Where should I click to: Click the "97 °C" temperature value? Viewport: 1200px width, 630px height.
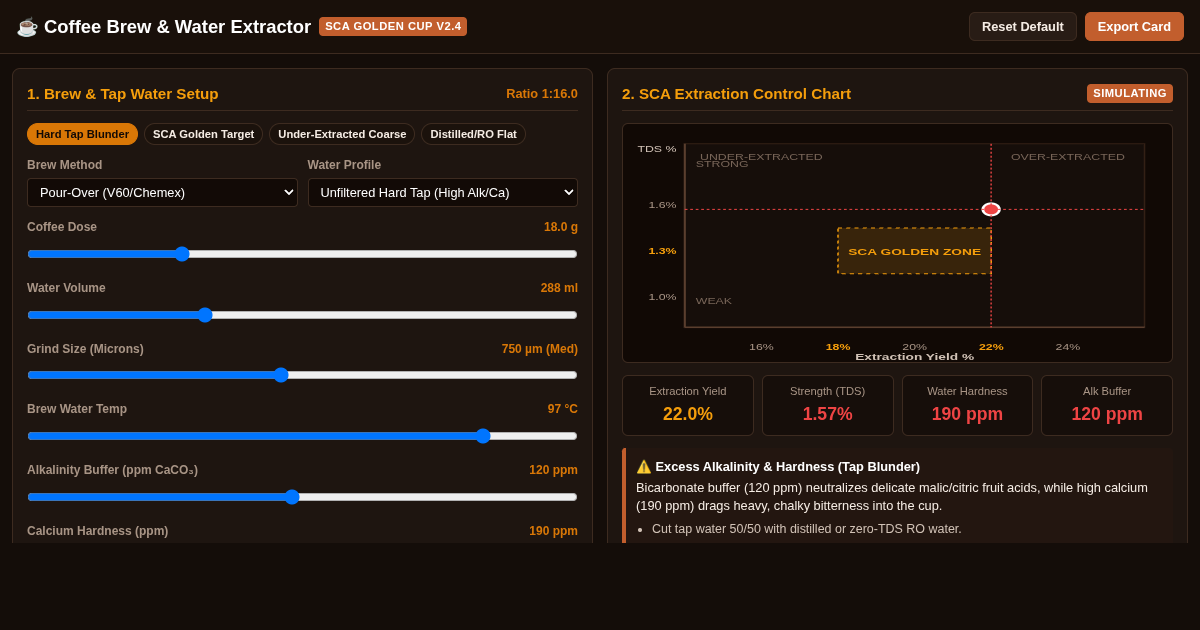[x=563, y=409]
